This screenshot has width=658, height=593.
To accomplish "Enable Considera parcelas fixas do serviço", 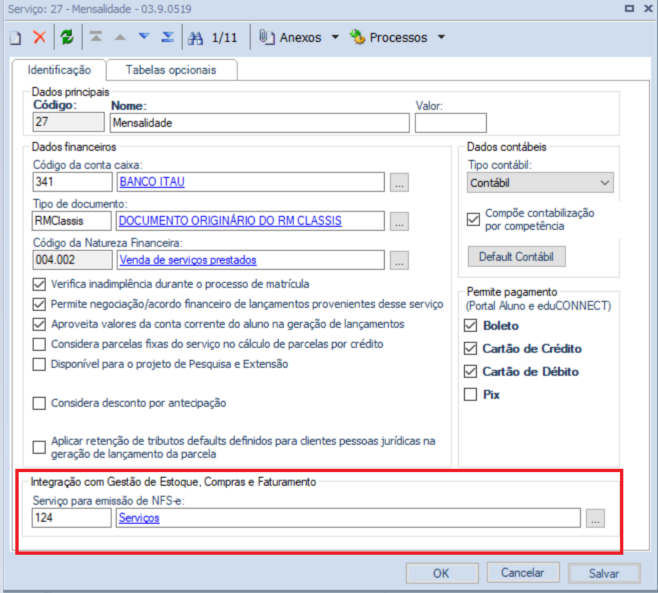I will point(39,344).
